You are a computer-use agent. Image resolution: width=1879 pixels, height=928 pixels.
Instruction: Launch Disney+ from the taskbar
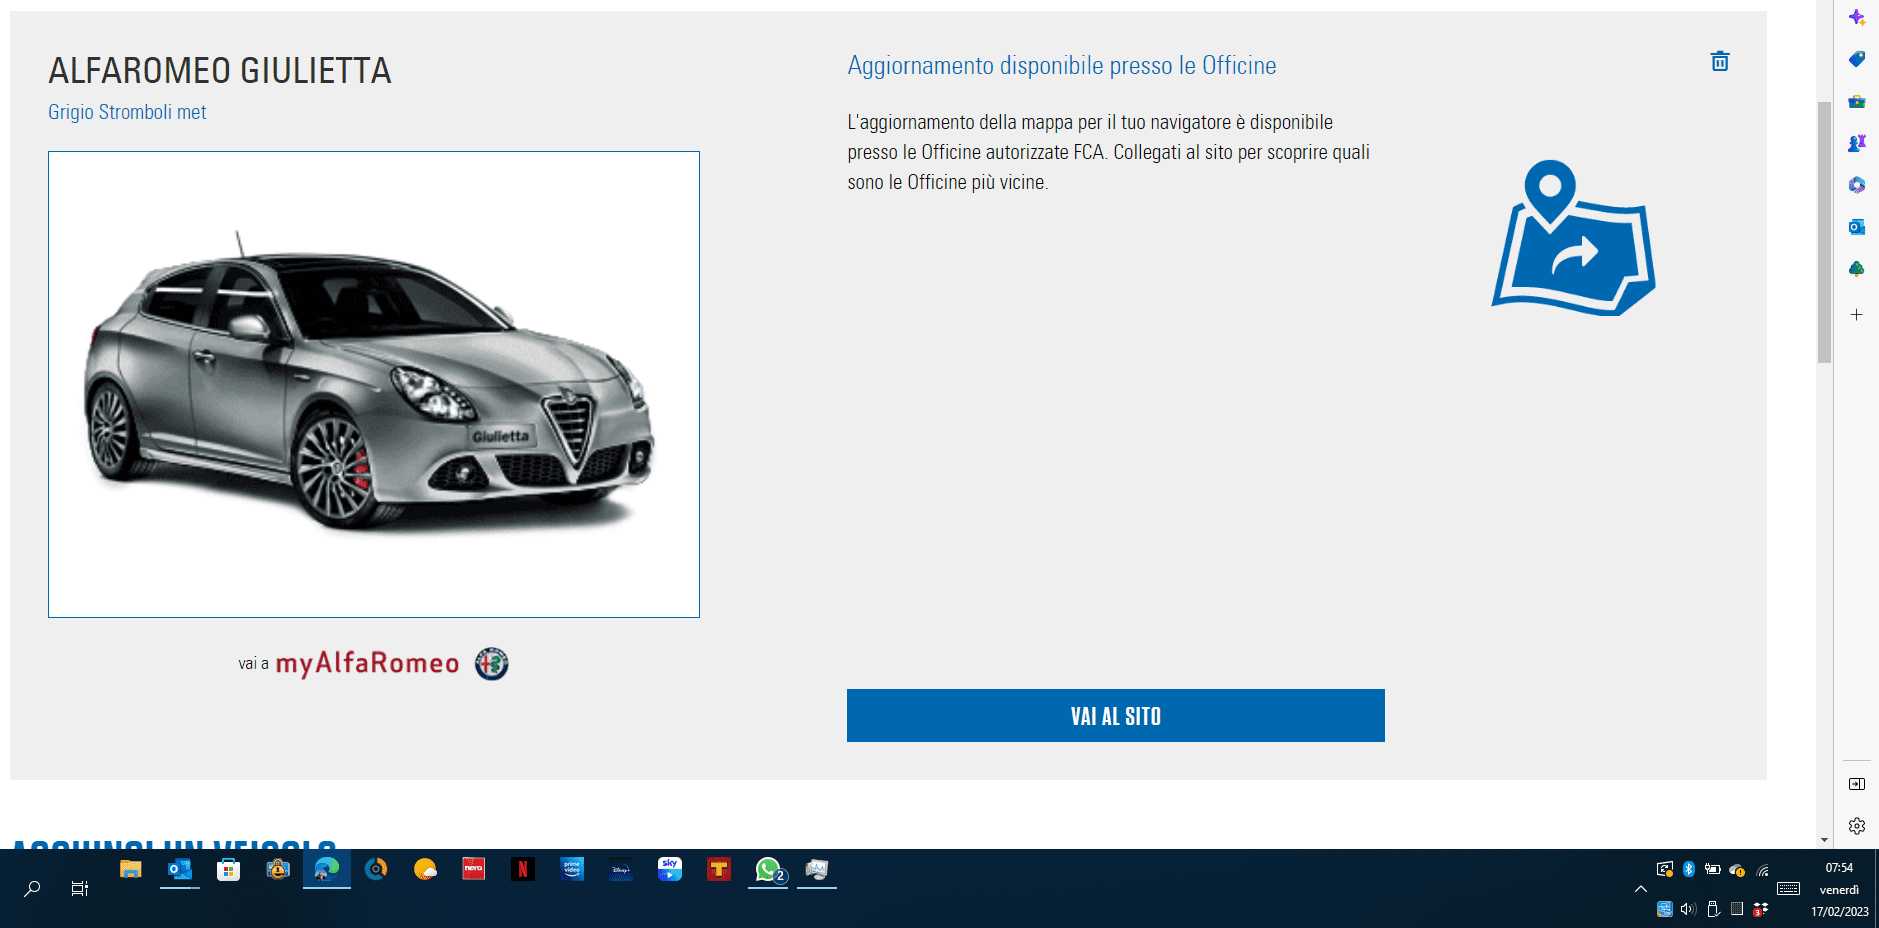(620, 869)
